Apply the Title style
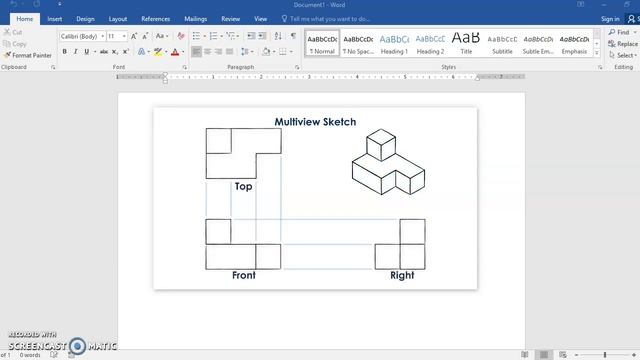 (466, 43)
